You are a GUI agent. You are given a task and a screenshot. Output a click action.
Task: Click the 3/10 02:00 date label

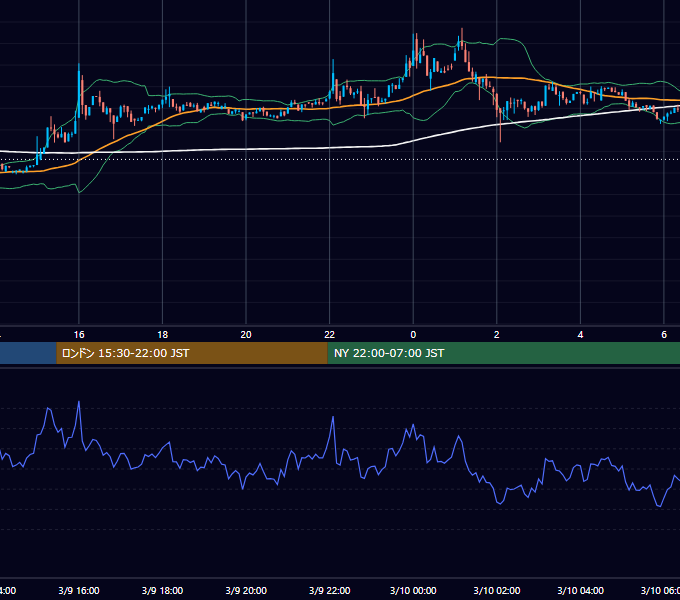(497, 590)
